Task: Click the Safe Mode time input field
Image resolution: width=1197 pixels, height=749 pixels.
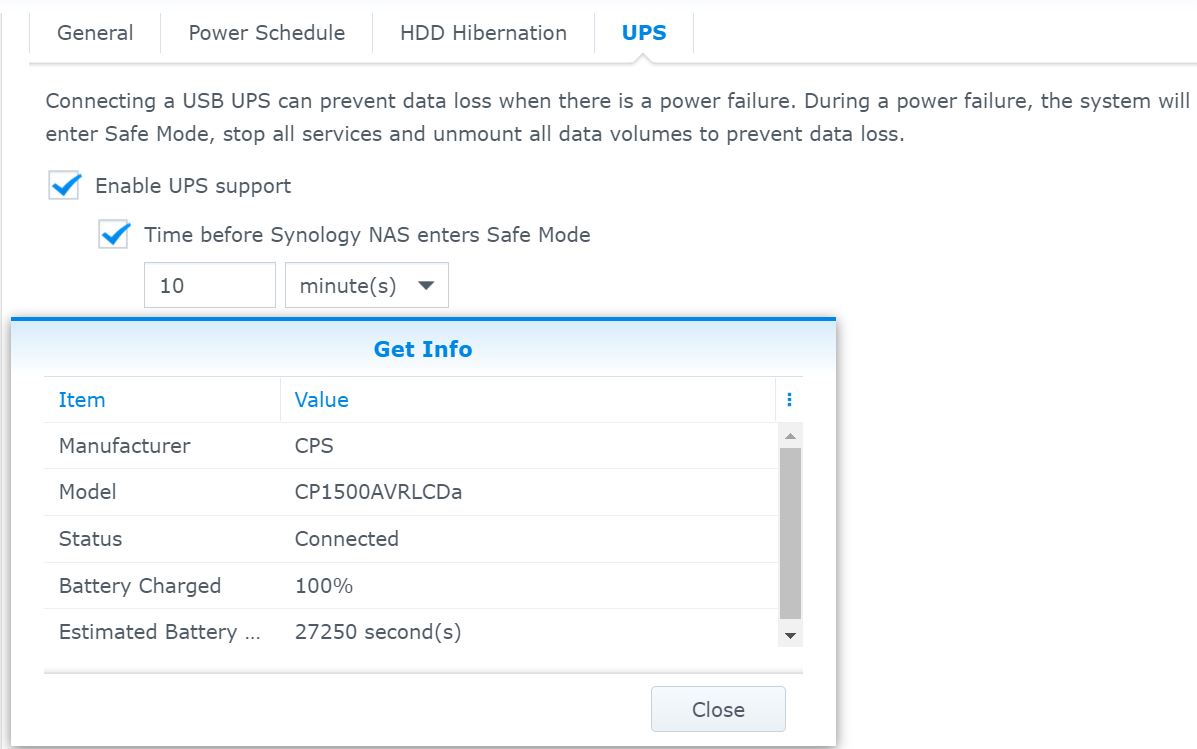Action: click(x=209, y=286)
